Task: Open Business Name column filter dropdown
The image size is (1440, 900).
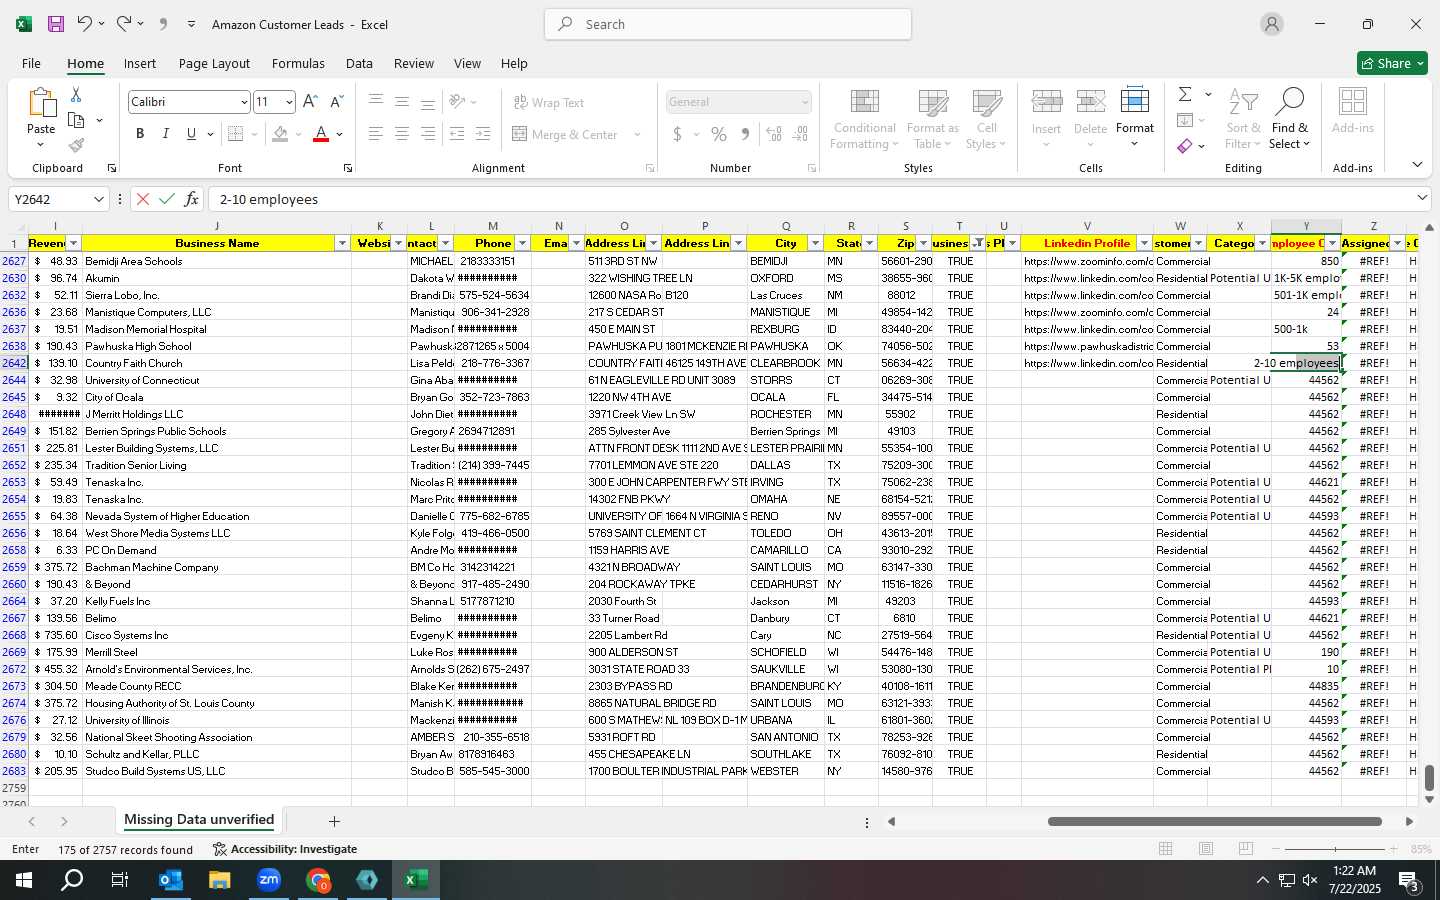Action: point(342,243)
